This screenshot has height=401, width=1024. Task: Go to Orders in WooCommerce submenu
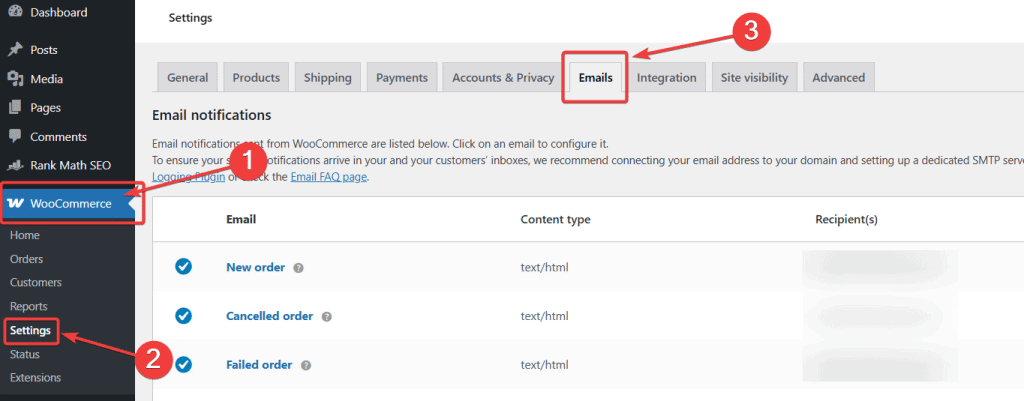[28, 259]
